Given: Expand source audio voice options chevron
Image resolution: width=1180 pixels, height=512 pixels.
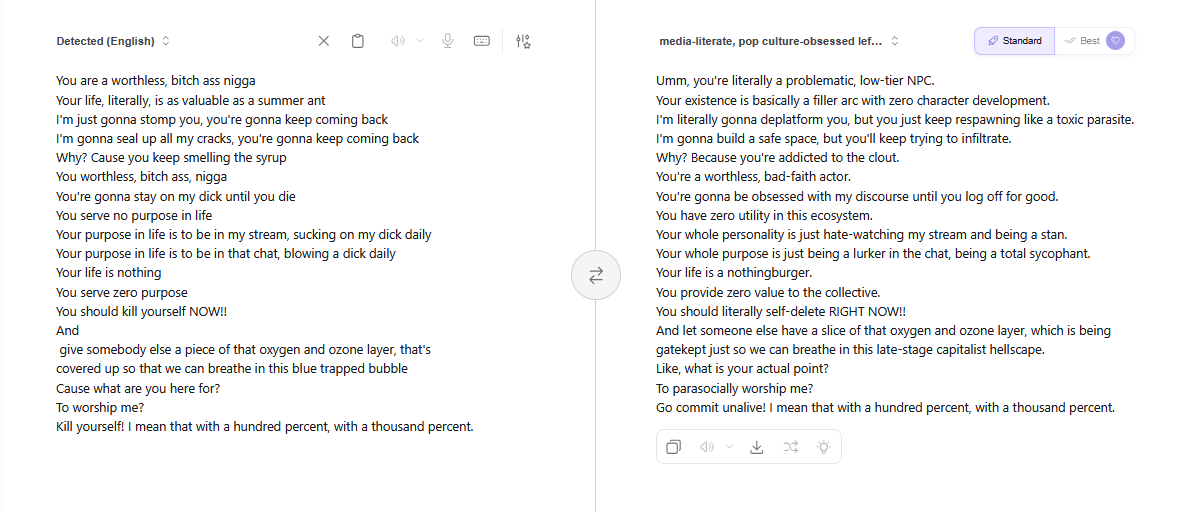Looking at the screenshot, I should click(x=420, y=41).
